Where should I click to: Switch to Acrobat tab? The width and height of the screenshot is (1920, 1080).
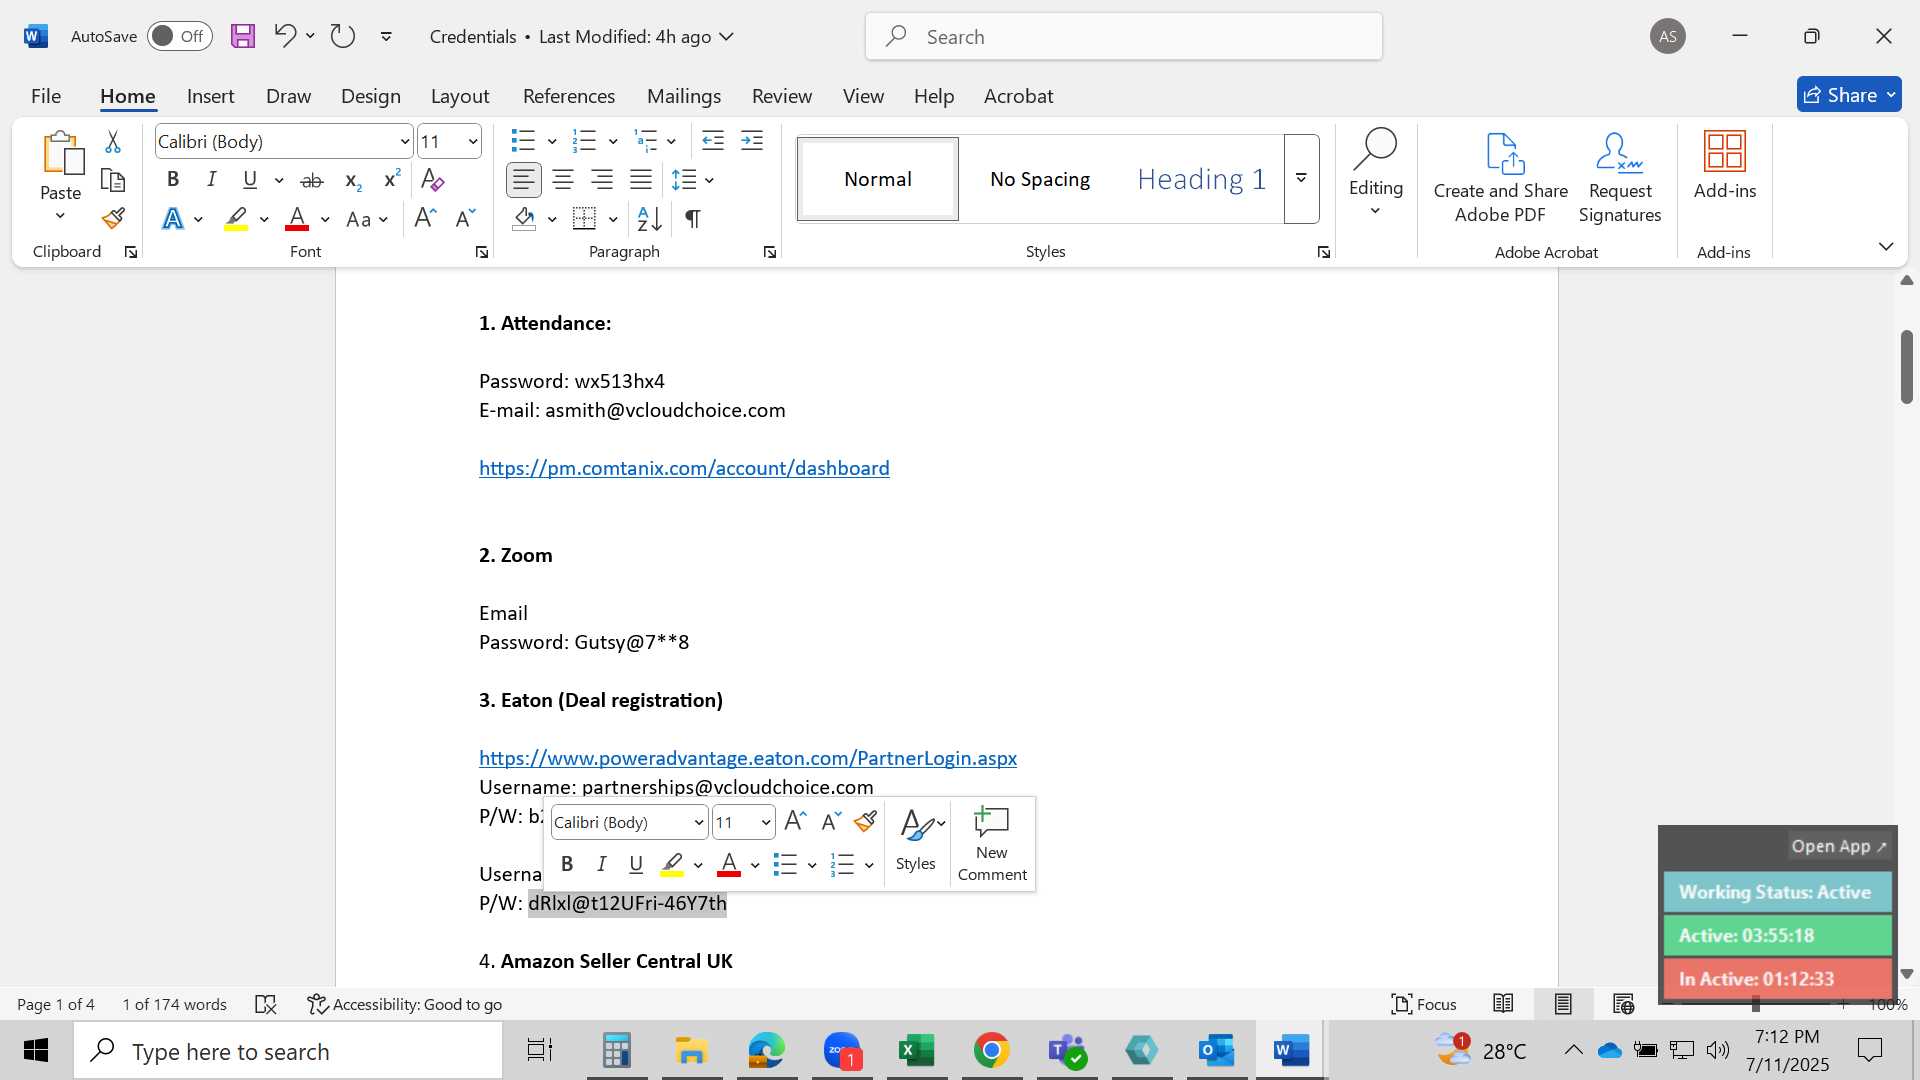click(1018, 96)
